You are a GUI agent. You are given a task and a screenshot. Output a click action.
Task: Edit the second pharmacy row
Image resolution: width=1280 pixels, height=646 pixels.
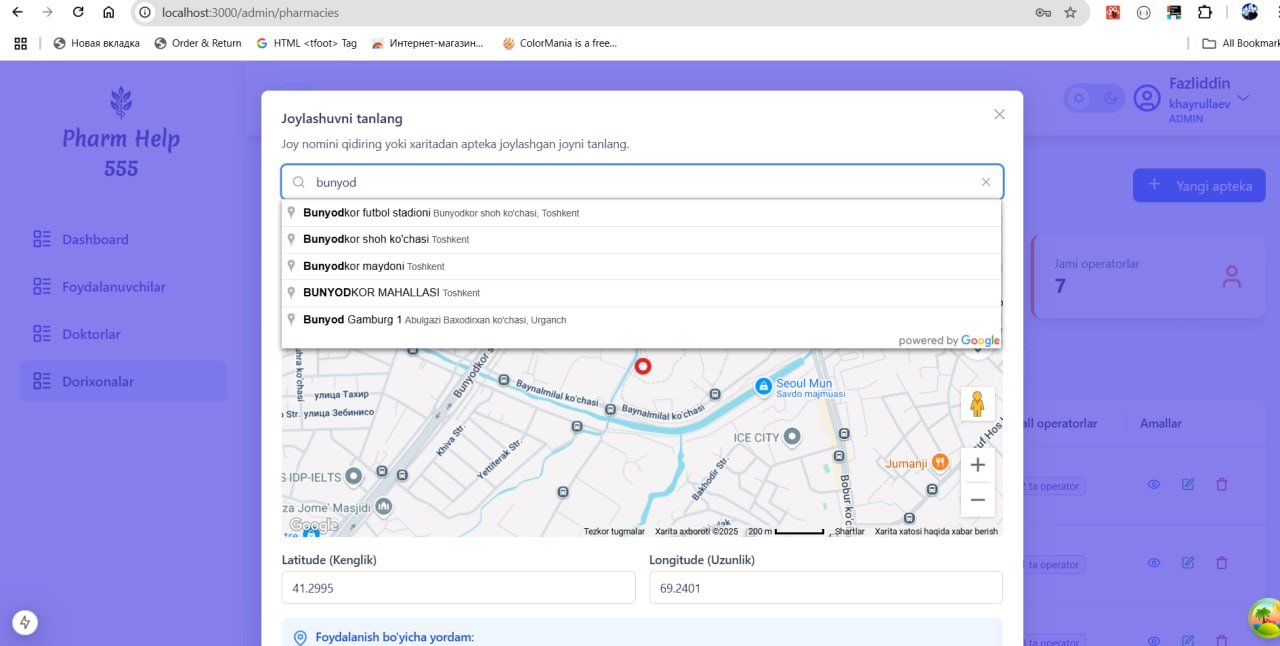(x=1188, y=563)
